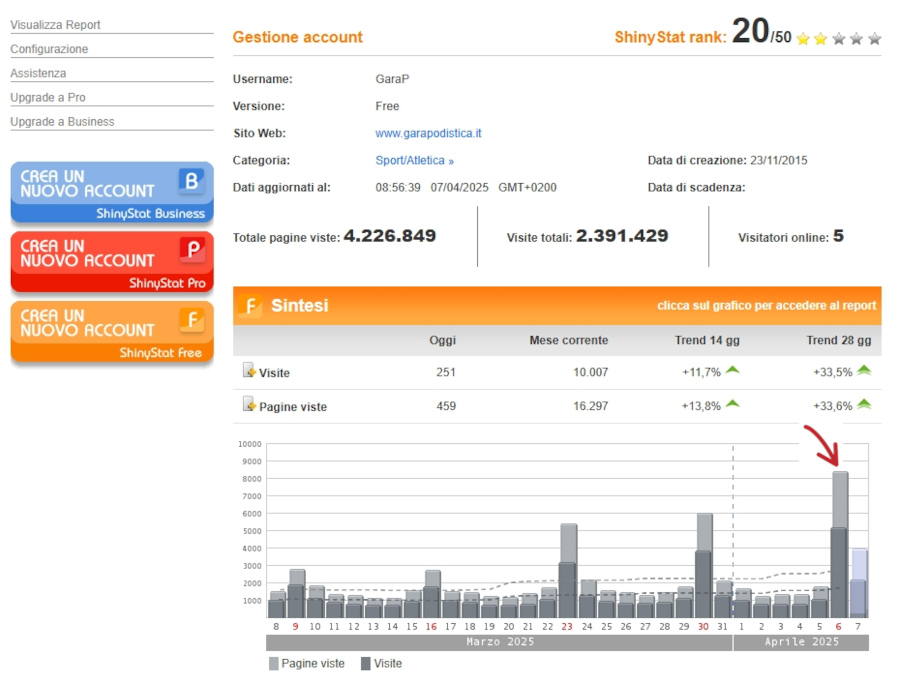The width and height of the screenshot is (918, 683).
Task: Create a new ShinyStat Business account
Action: [x=112, y=193]
